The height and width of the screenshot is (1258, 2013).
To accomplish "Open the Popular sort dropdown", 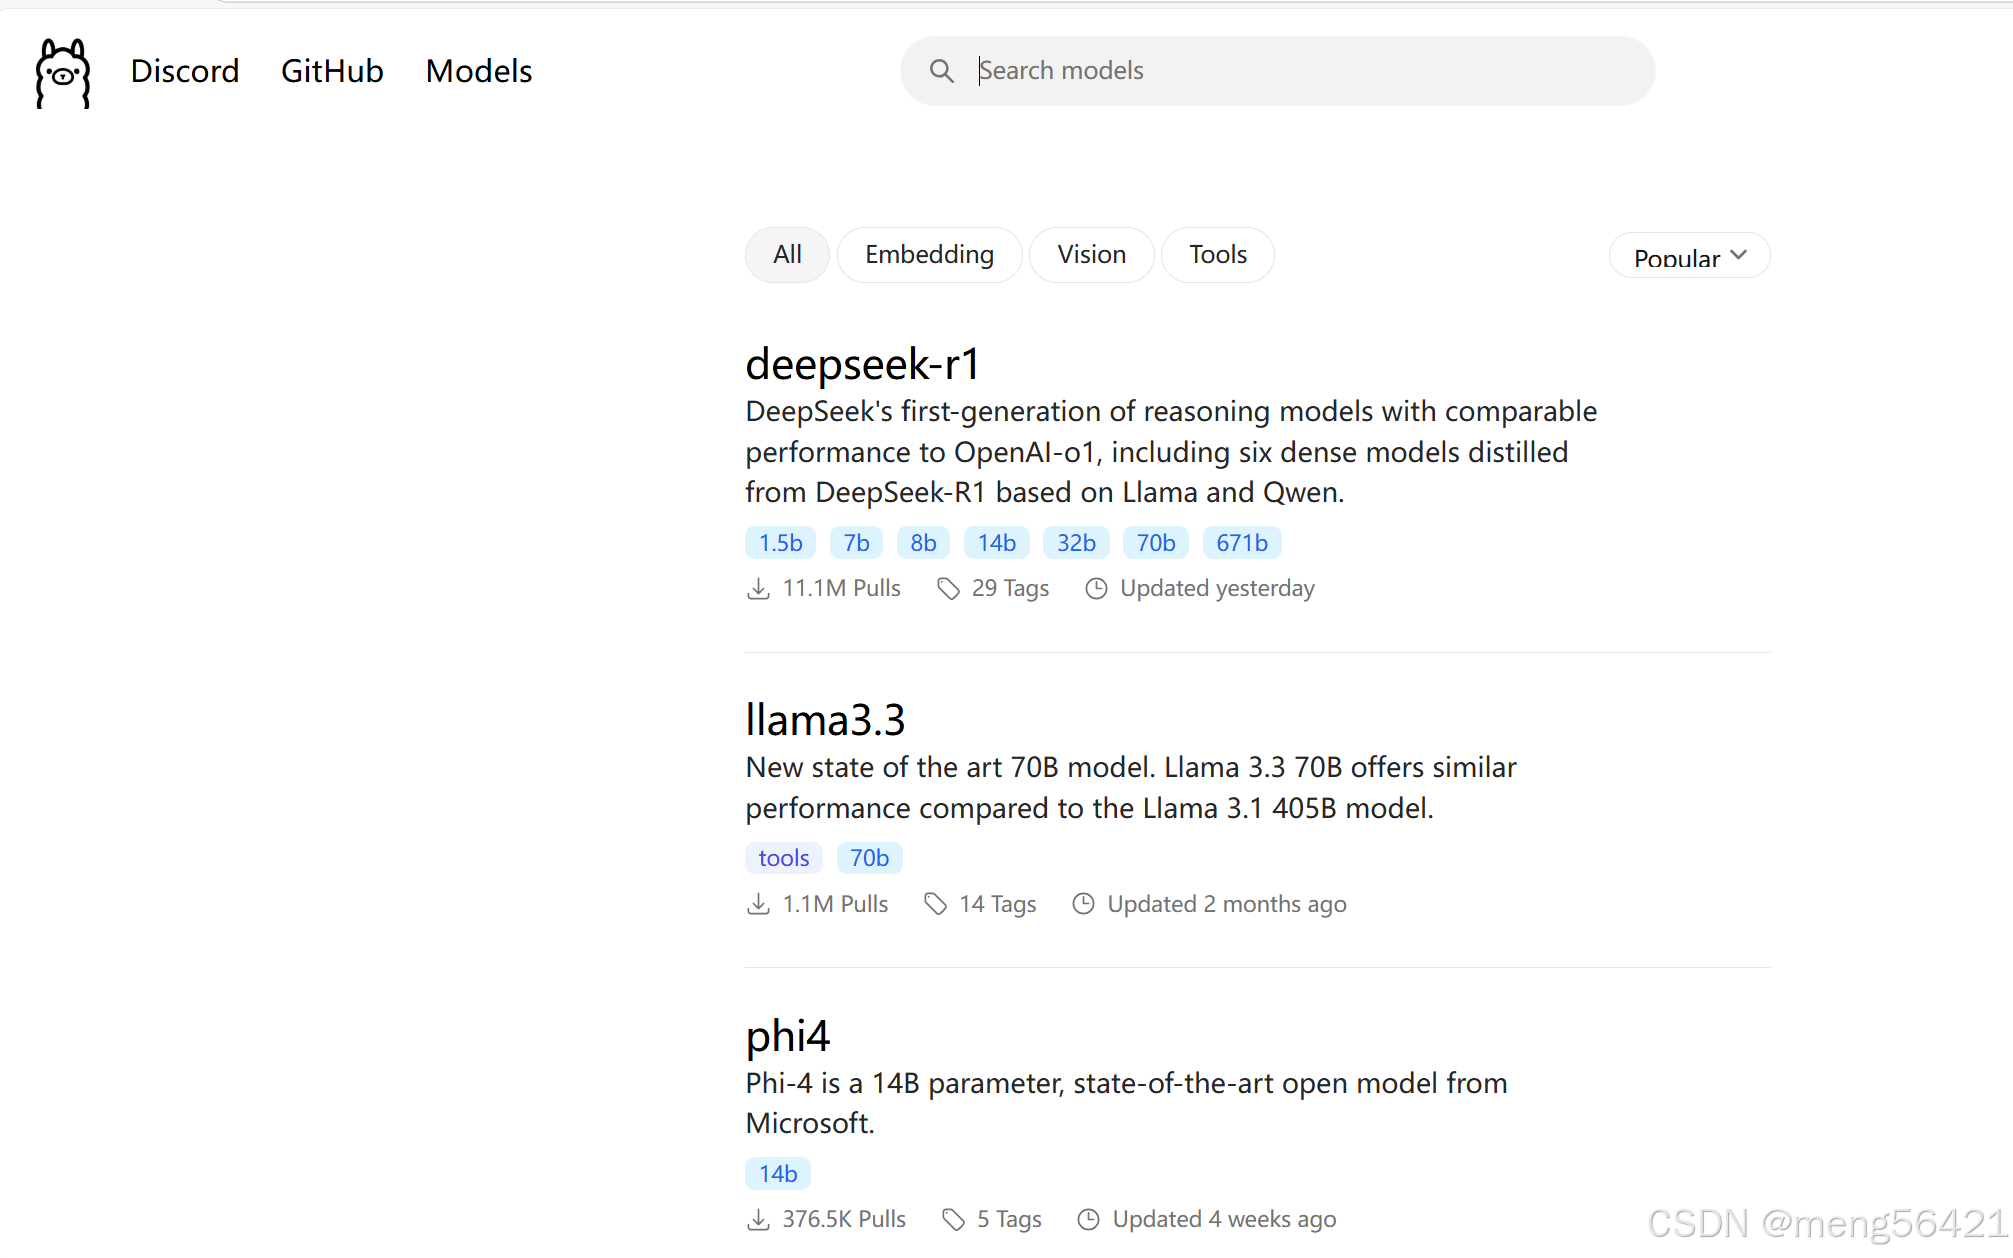I will [x=1677, y=257].
